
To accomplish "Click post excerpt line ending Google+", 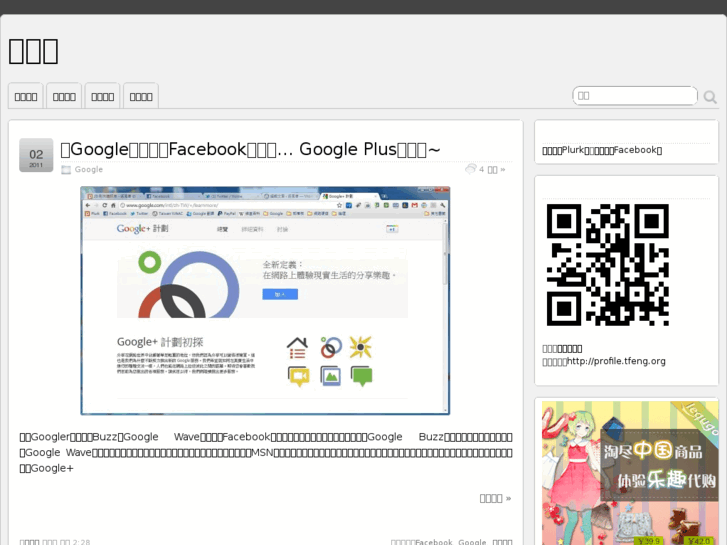I will click(46, 468).
